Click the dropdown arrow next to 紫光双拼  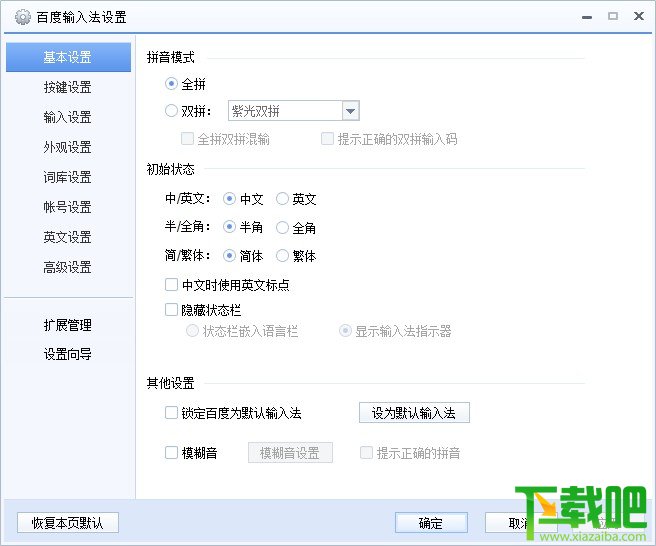(x=351, y=111)
